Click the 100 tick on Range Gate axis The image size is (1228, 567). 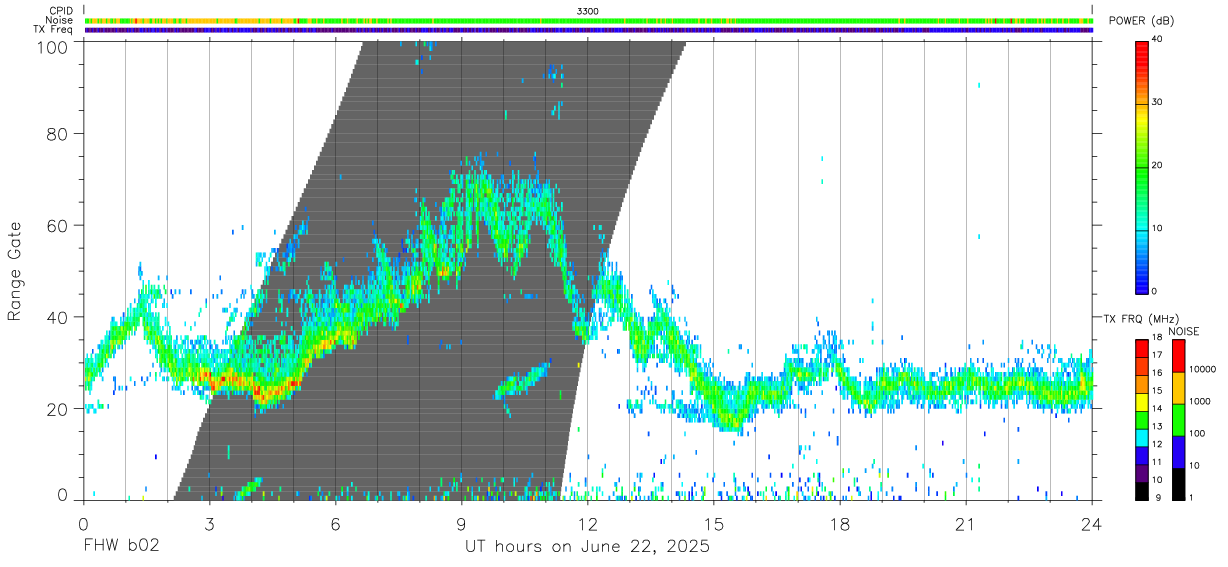[52, 46]
